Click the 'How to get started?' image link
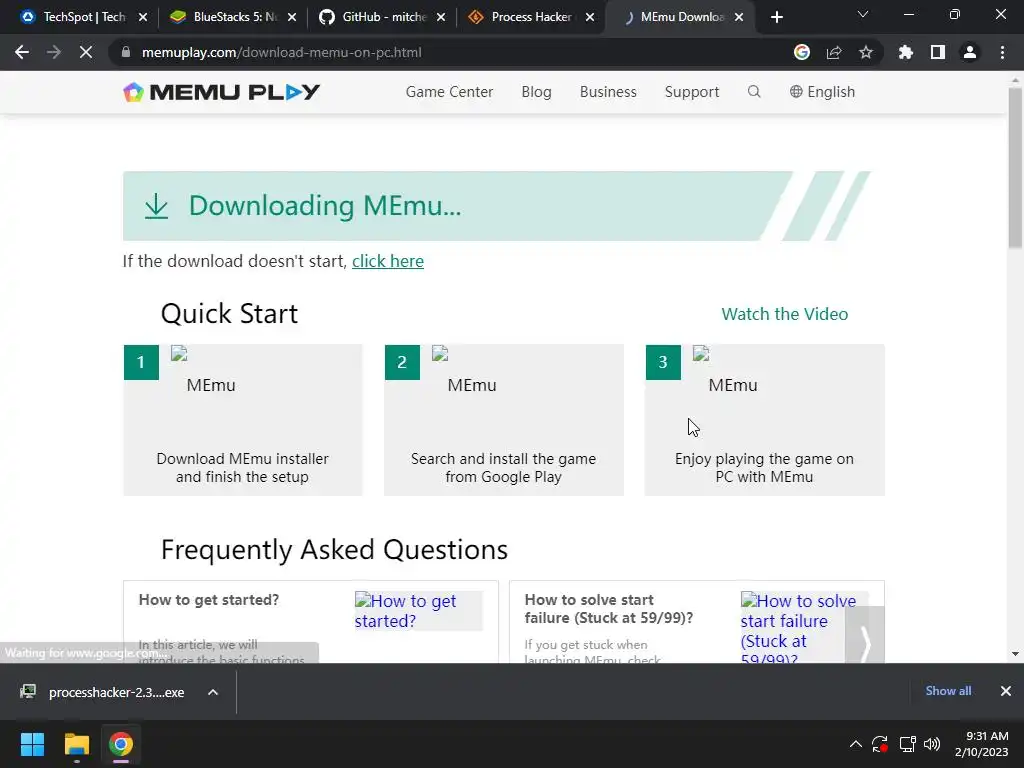The image size is (1024, 768). point(418,611)
